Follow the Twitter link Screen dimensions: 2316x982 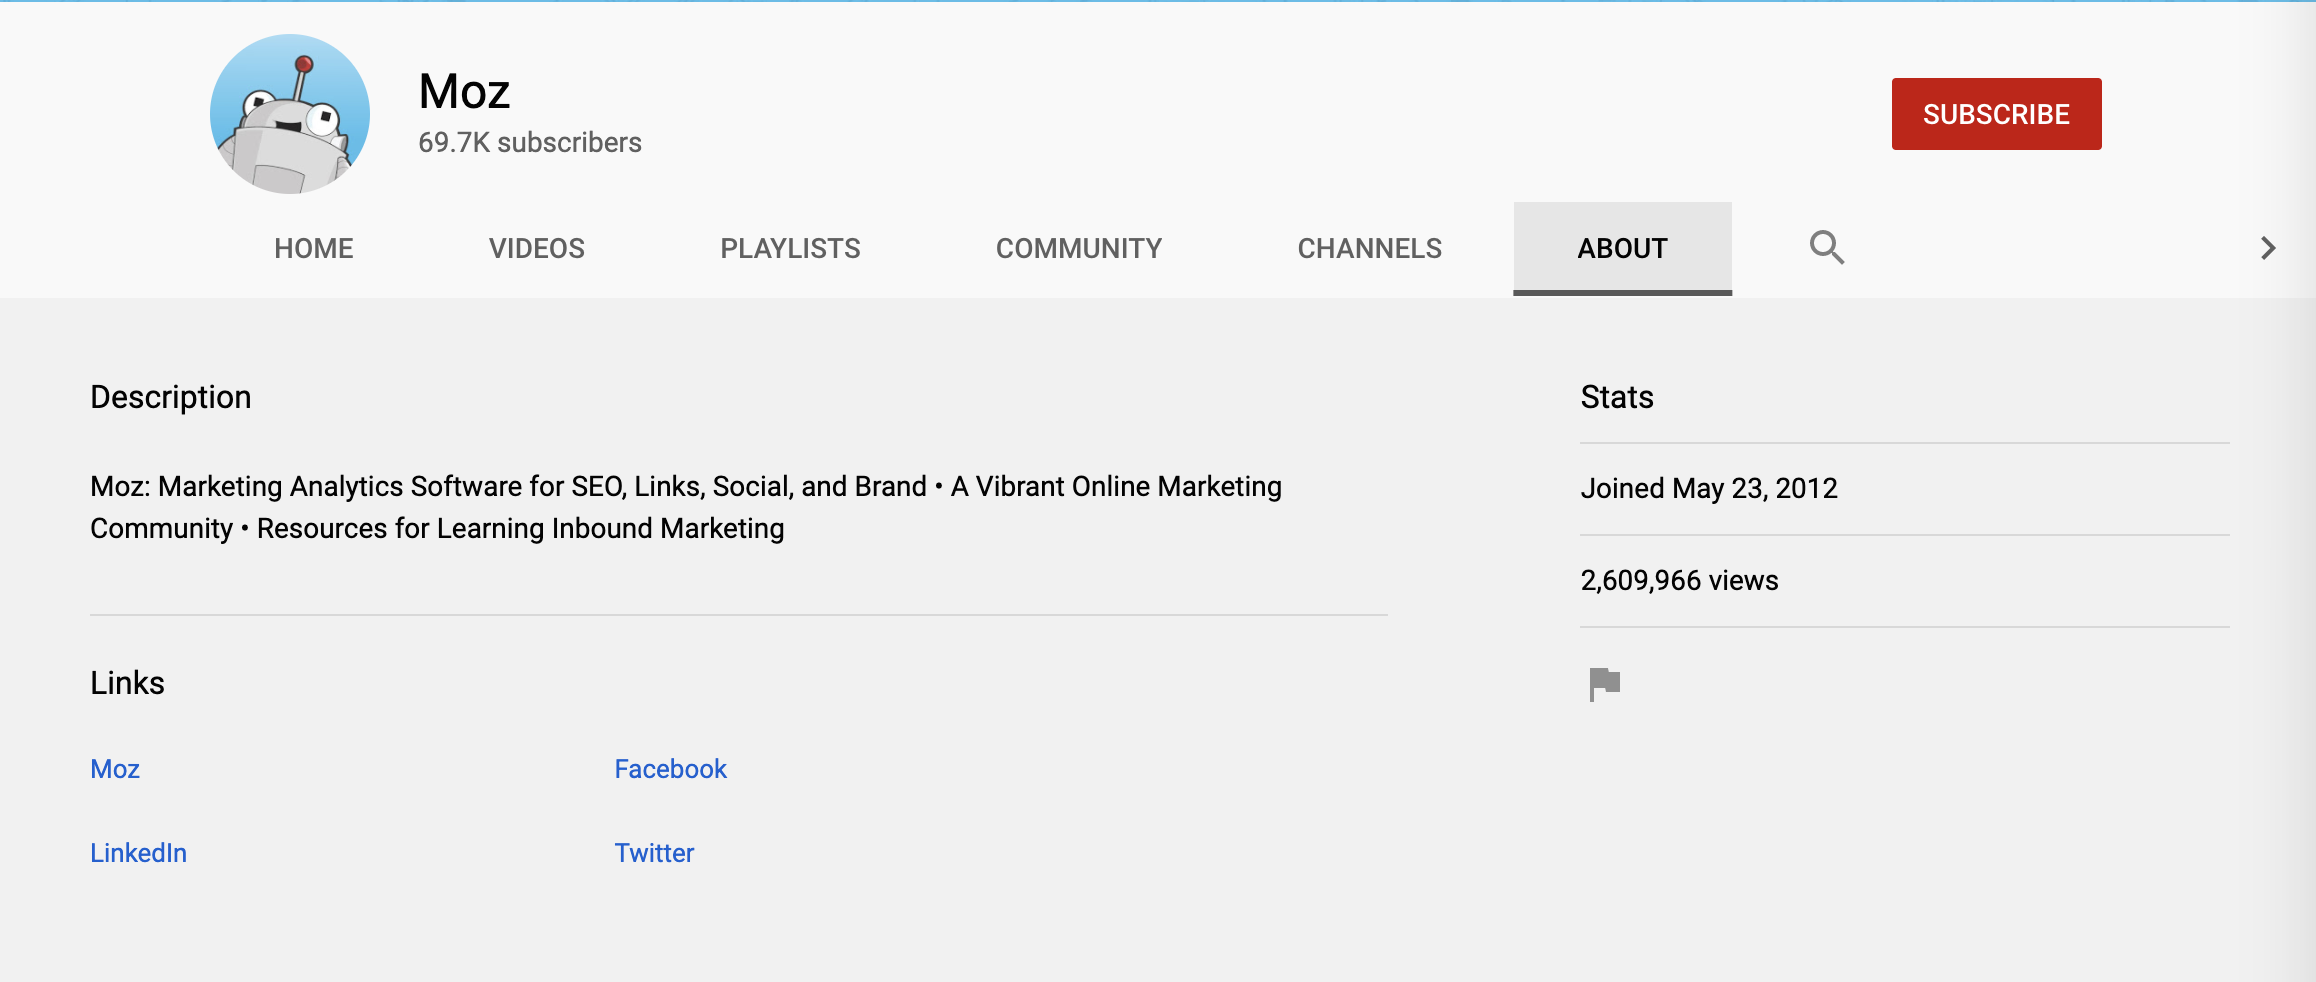[x=654, y=853]
